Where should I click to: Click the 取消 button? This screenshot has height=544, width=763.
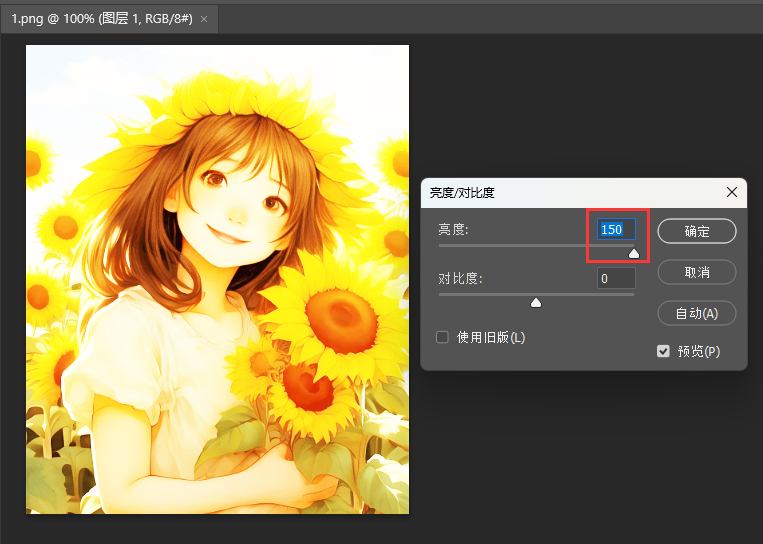tap(697, 272)
